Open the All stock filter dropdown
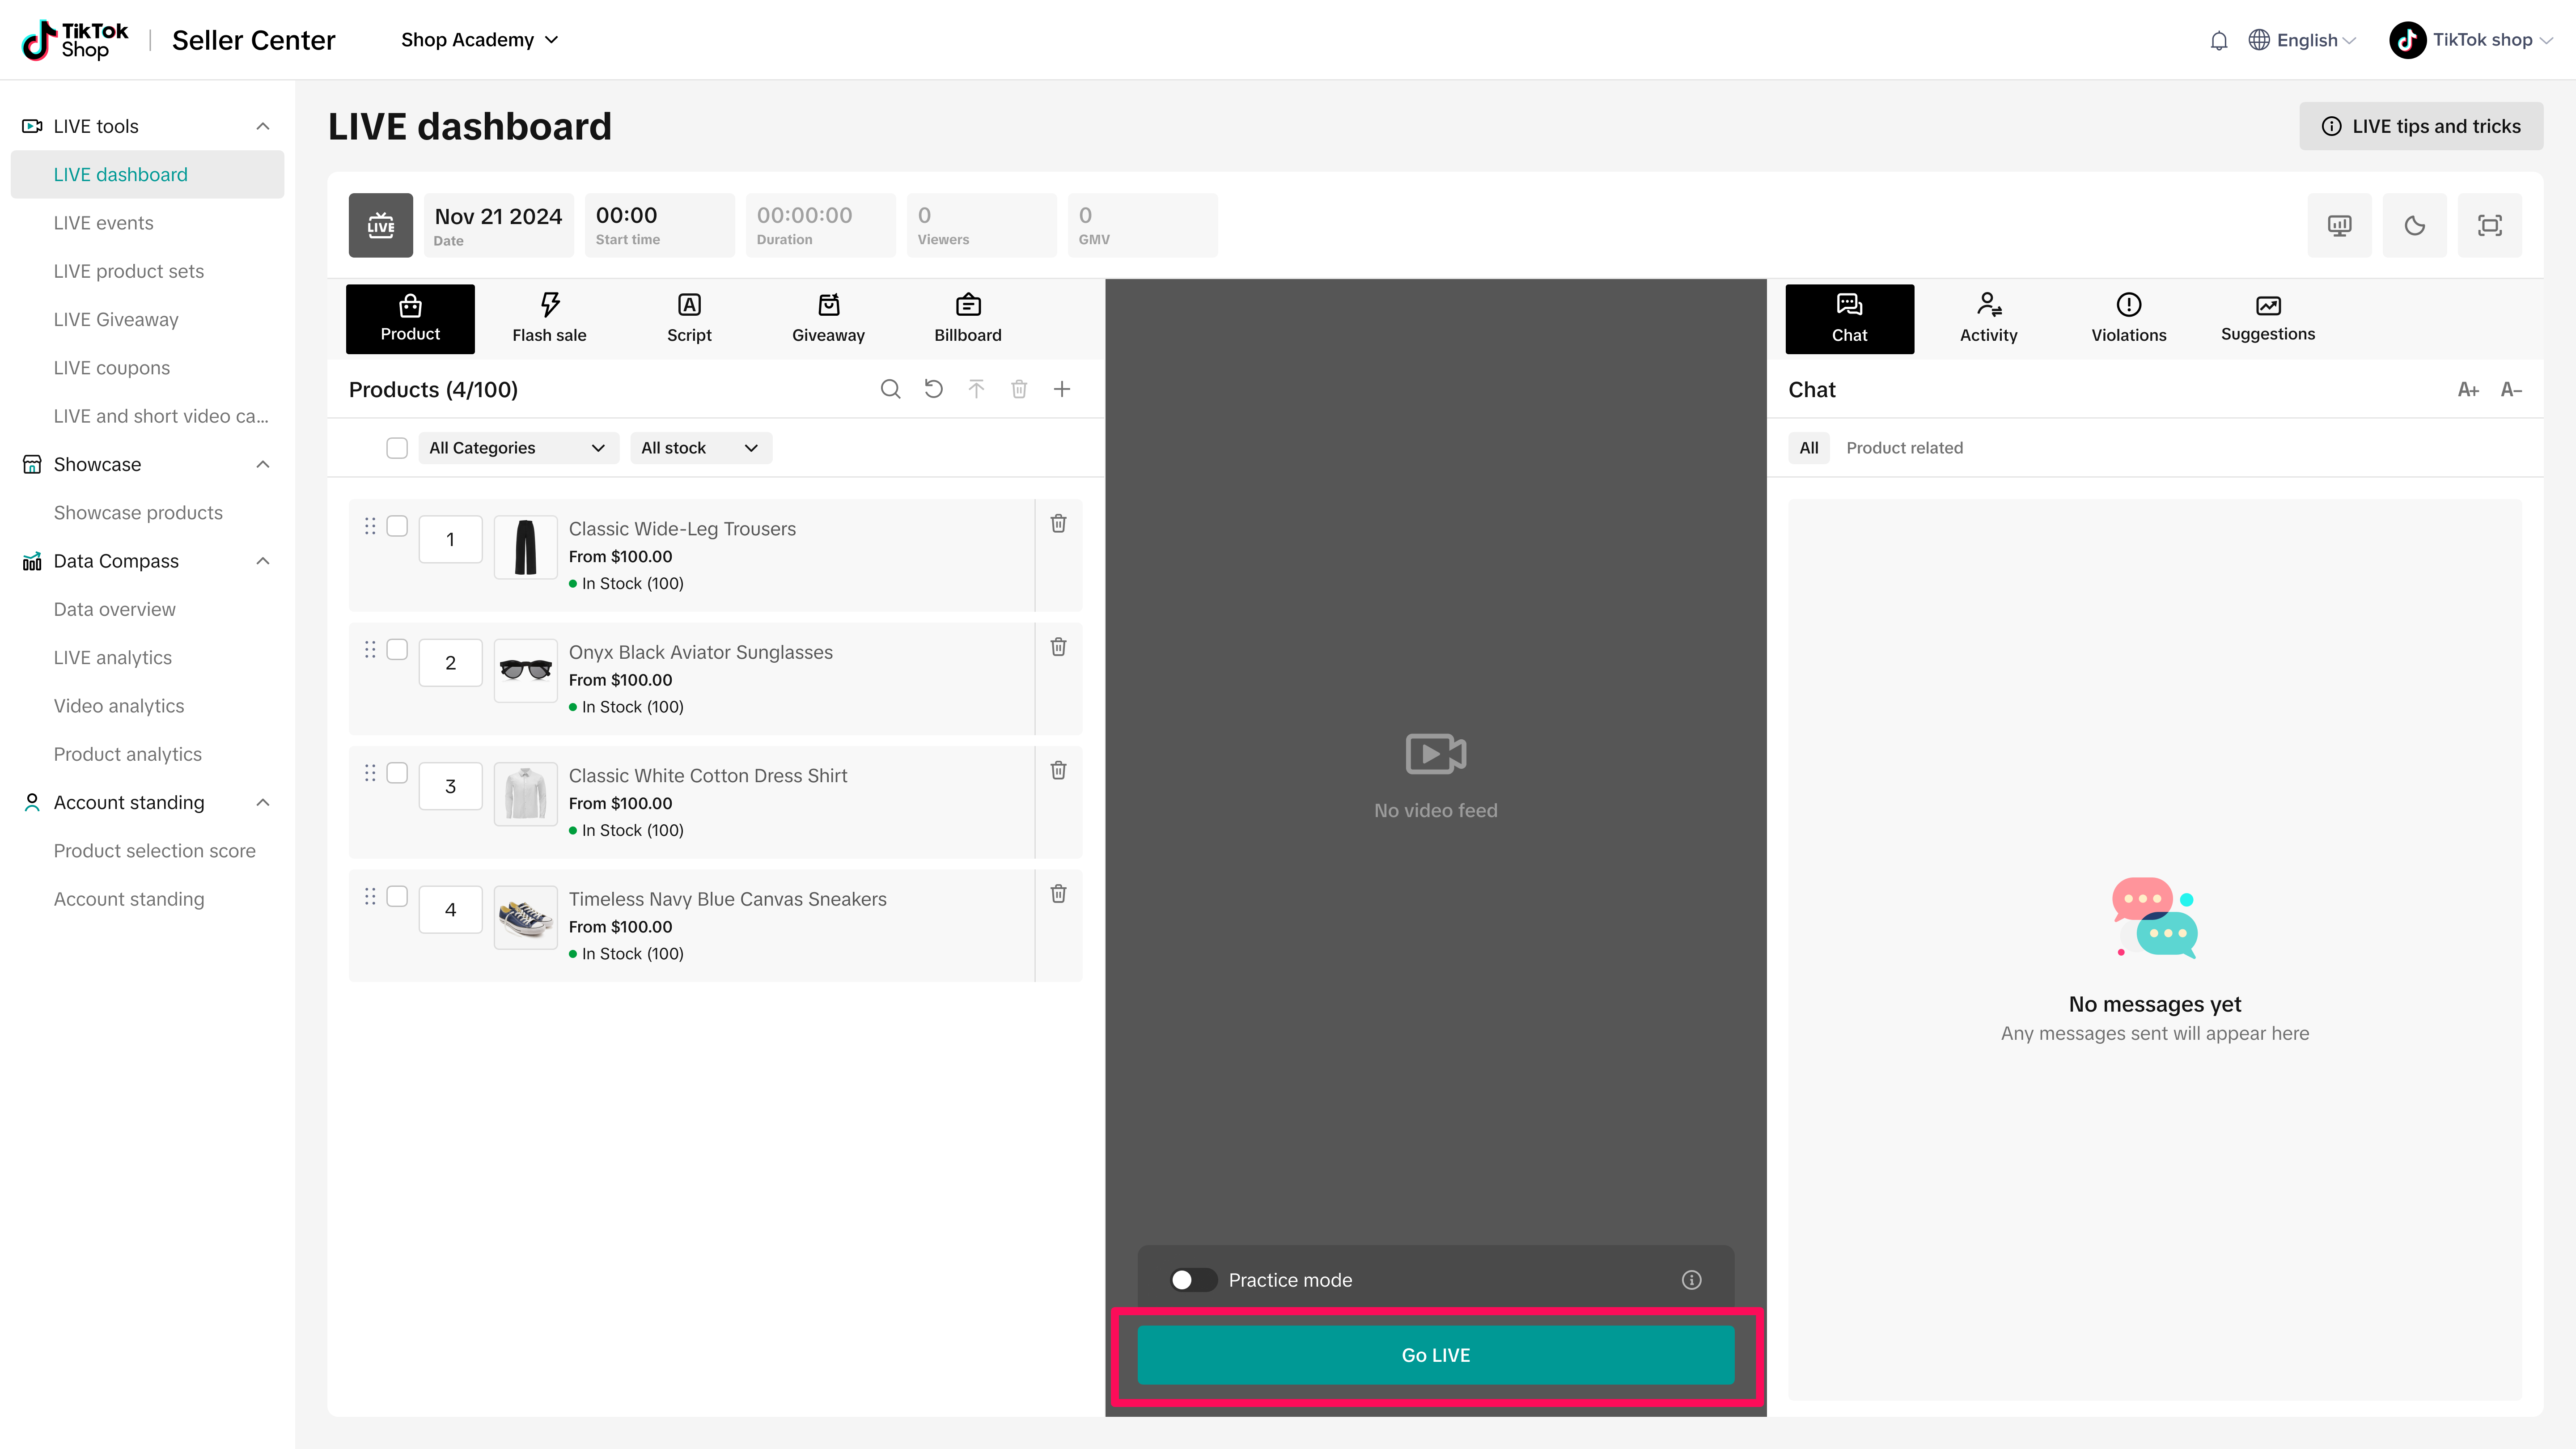Viewport: 2576px width, 1449px height. click(699, 448)
